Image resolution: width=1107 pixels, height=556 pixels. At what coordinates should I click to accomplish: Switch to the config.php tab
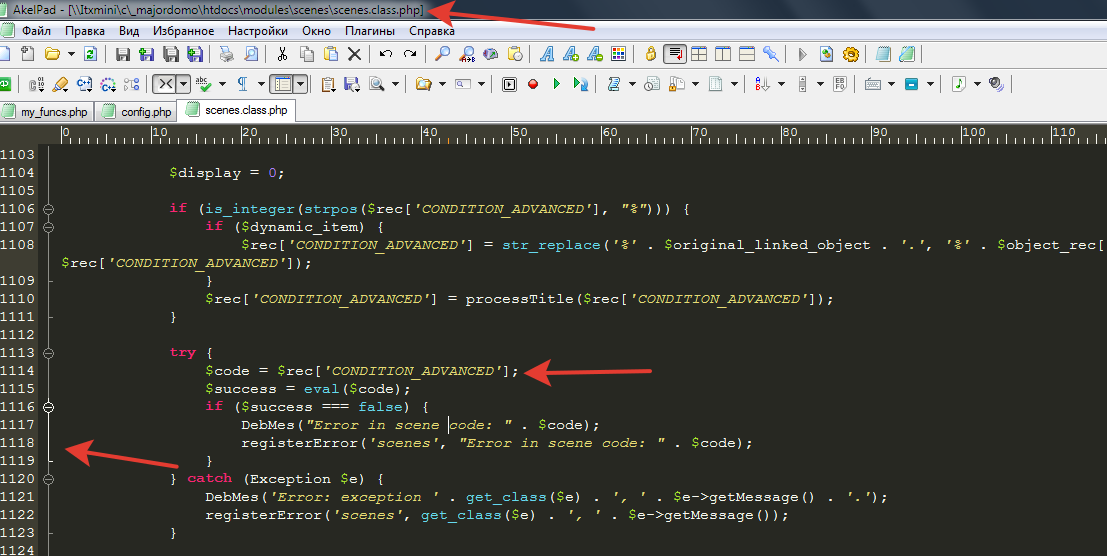coord(138,112)
